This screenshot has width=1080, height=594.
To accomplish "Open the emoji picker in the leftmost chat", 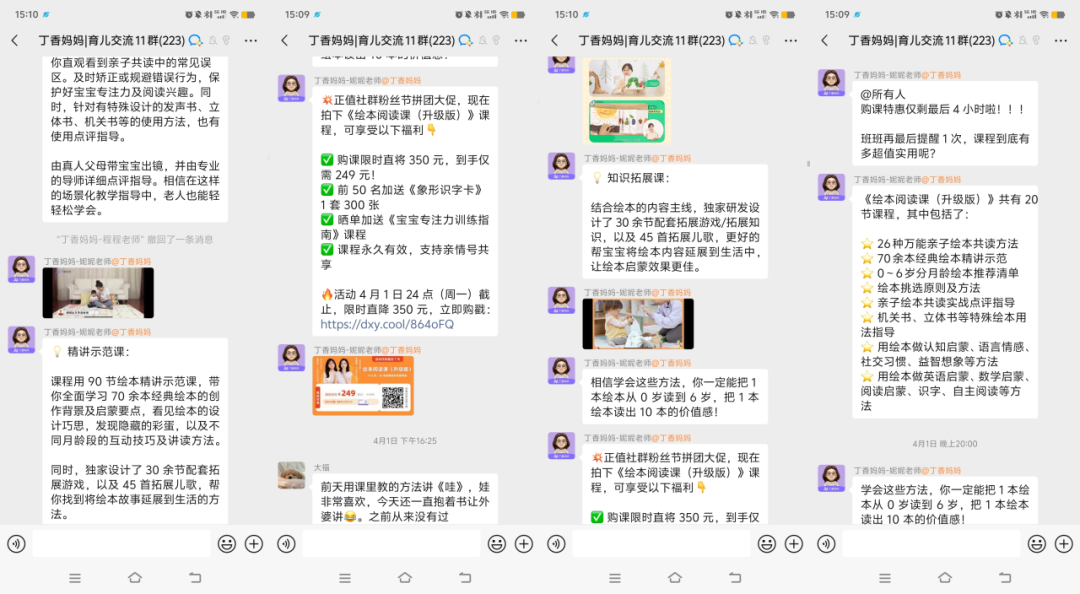I will (x=227, y=544).
